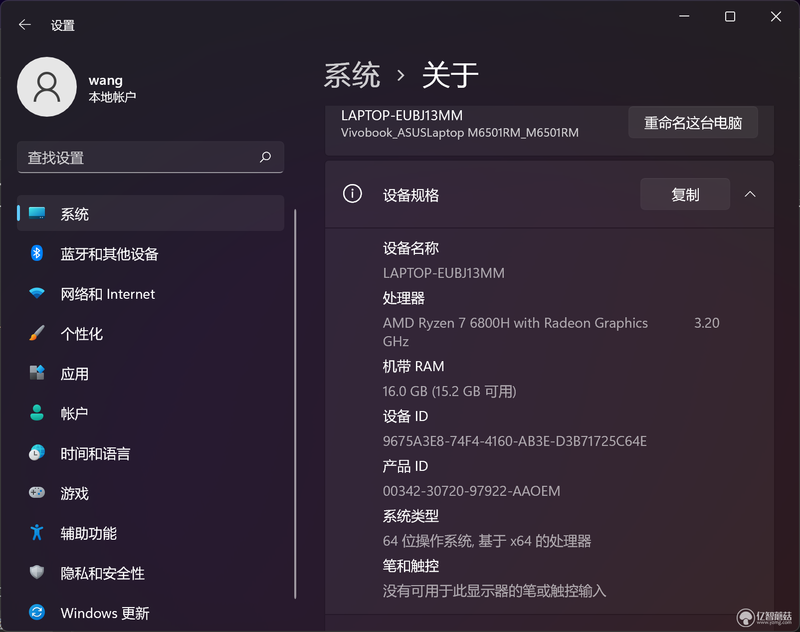Click the sidebar vertical scrollbar
This screenshot has height=632, width=800.
click(295, 403)
